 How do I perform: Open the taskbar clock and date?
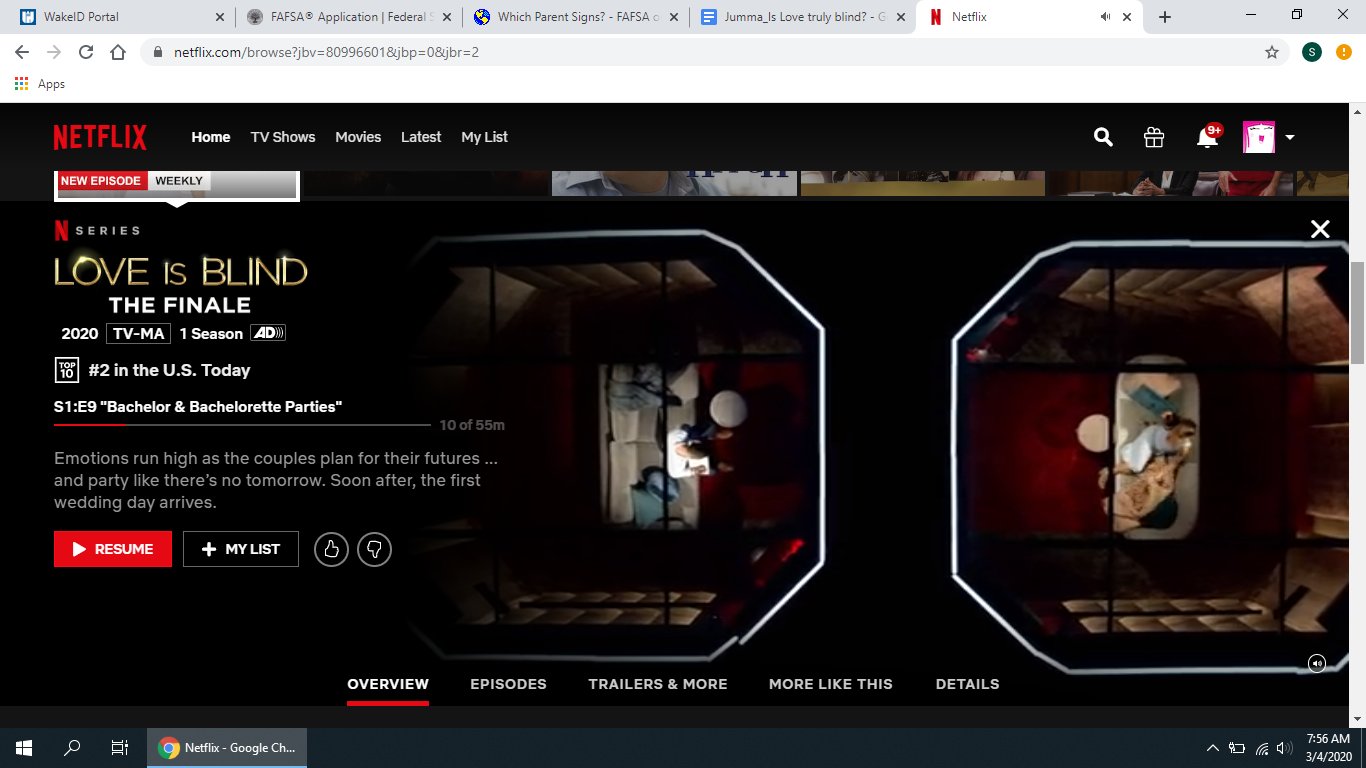point(1328,748)
